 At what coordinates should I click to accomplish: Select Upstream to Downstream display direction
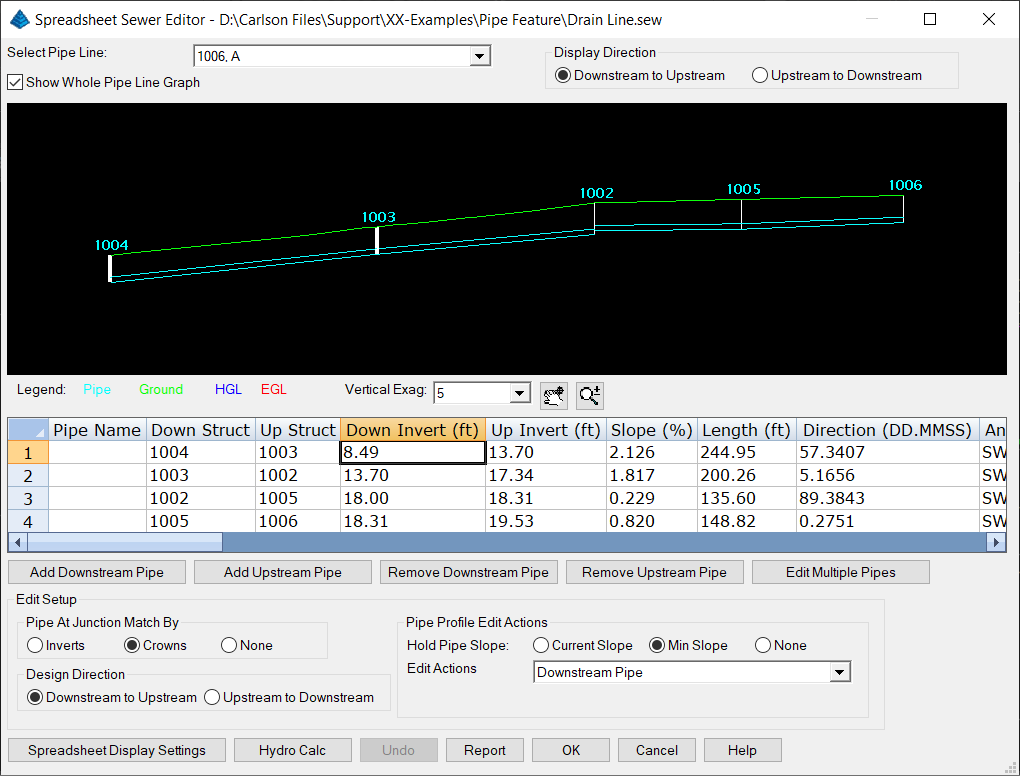point(761,75)
